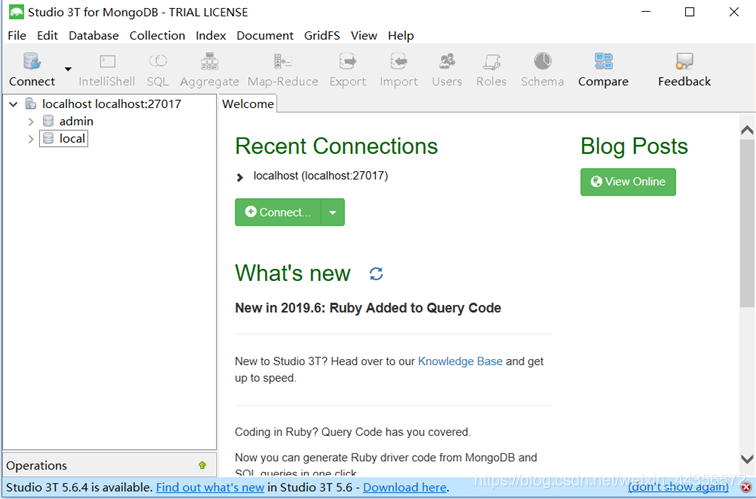The height and width of the screenshot is (499, 756).
Task: Open the Collection menu
Action: pyautogui.click(x=157, y=36)
